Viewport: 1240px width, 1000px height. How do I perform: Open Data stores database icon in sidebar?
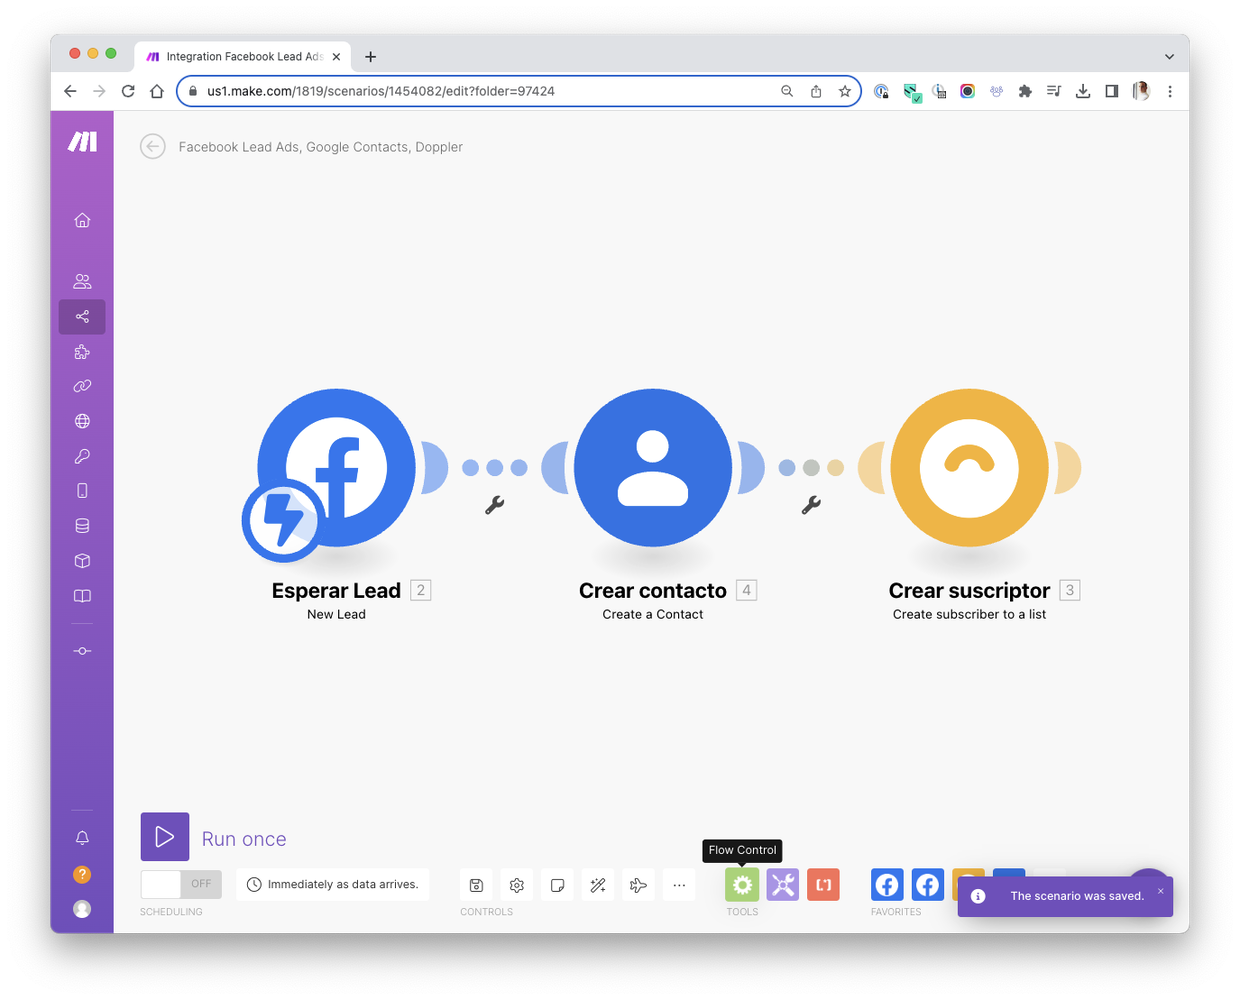[82, 526]
